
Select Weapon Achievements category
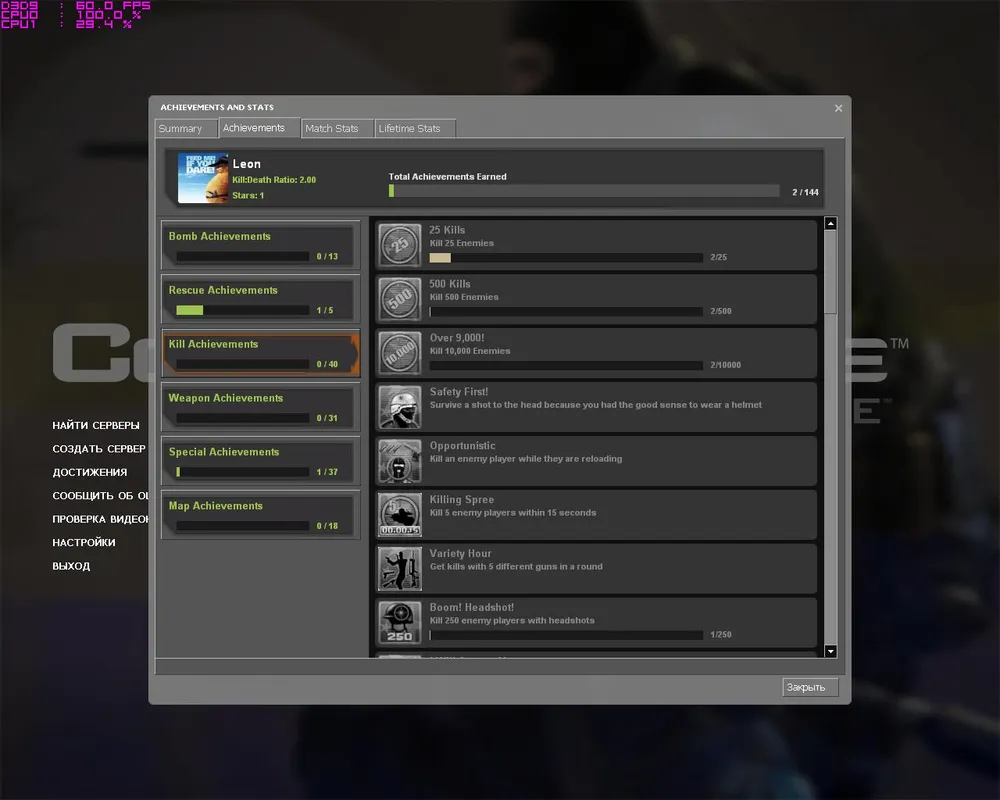pos(260,407)
